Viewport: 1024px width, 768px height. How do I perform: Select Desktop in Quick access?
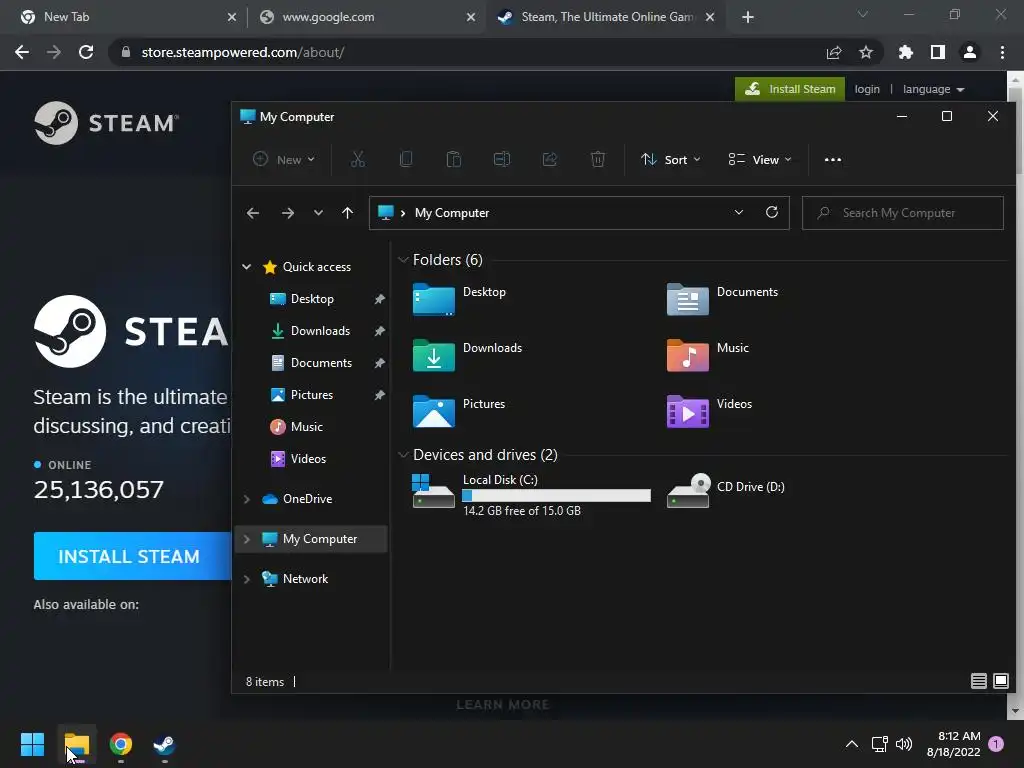[x=312, y=298]
